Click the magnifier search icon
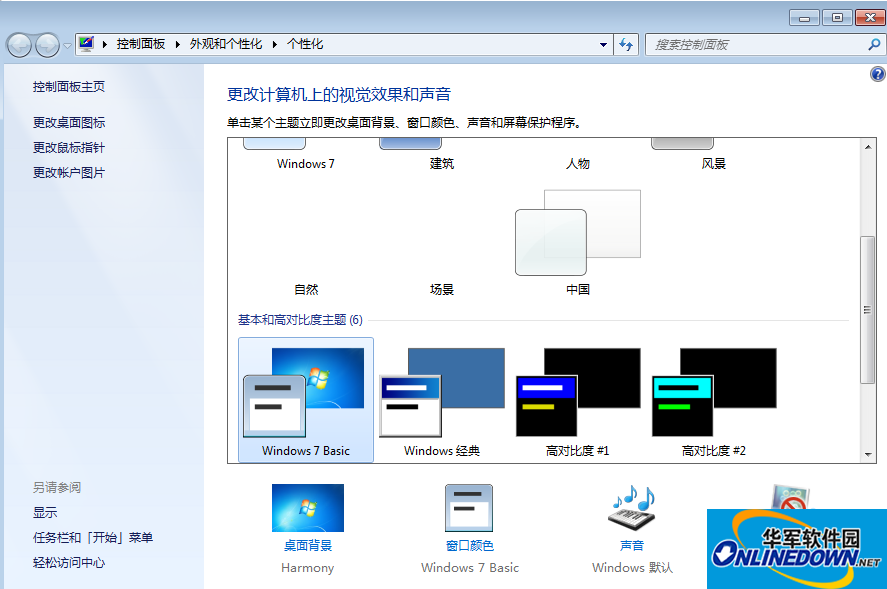 (874, 44)
